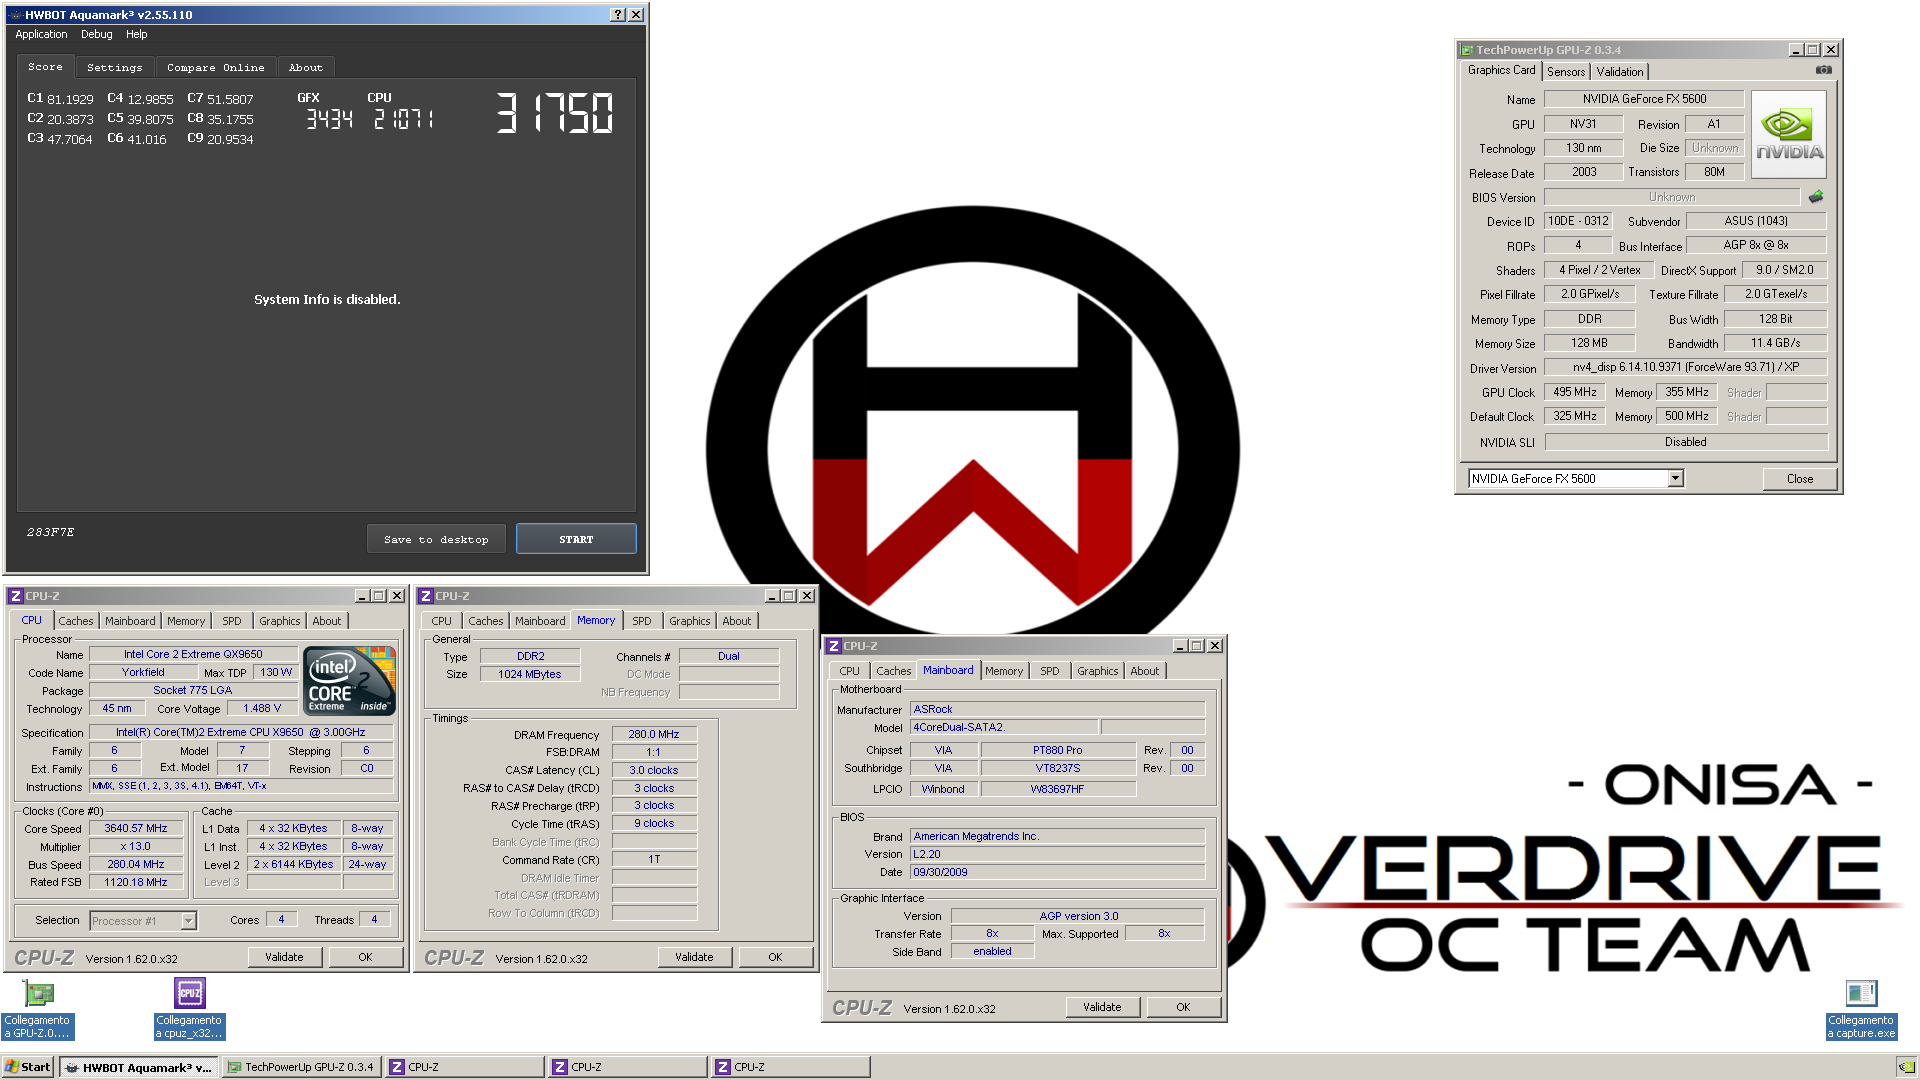1920x1080 pixels.
Task: Open About tab in Memory window
Action: point(737,621)
